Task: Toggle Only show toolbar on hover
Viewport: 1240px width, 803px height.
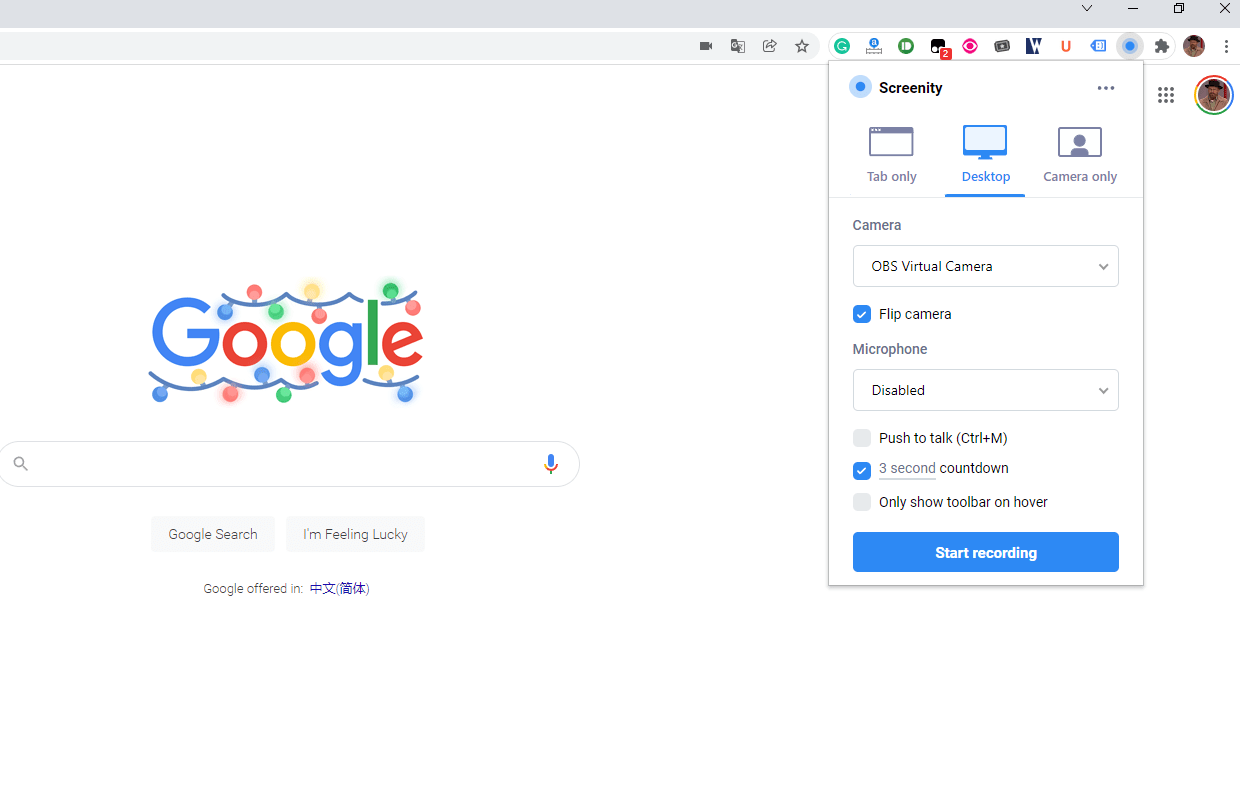Action: pyautogui.click(x=862, y=502)
